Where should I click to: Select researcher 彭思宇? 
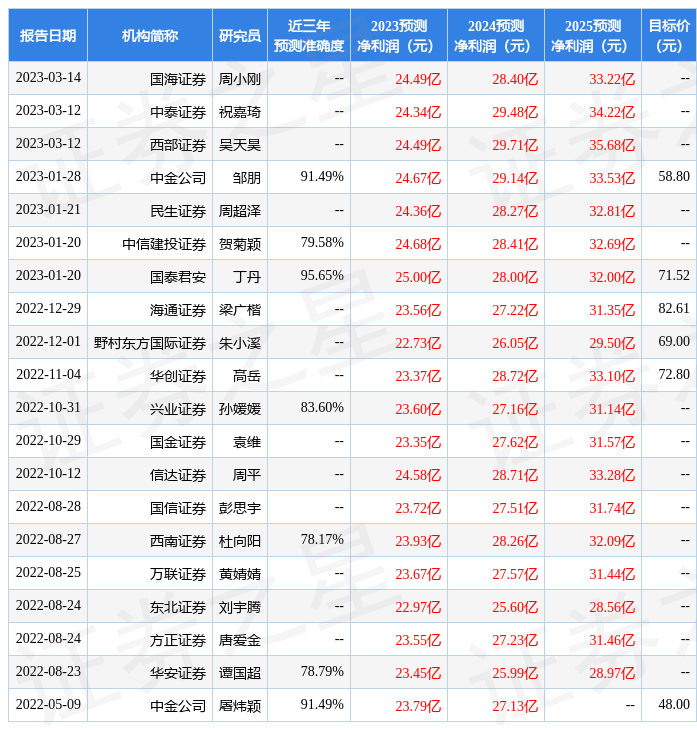point(240,508)
